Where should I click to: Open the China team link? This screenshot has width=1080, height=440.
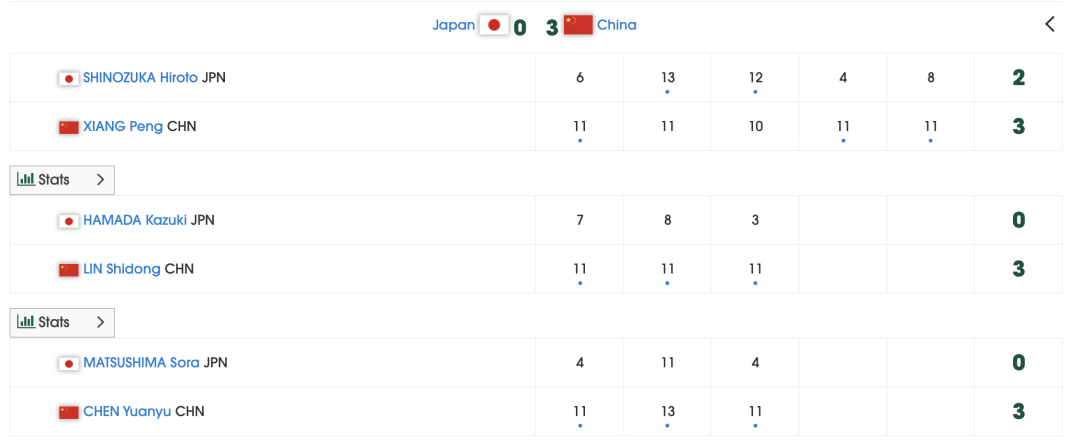pos(616,25)
